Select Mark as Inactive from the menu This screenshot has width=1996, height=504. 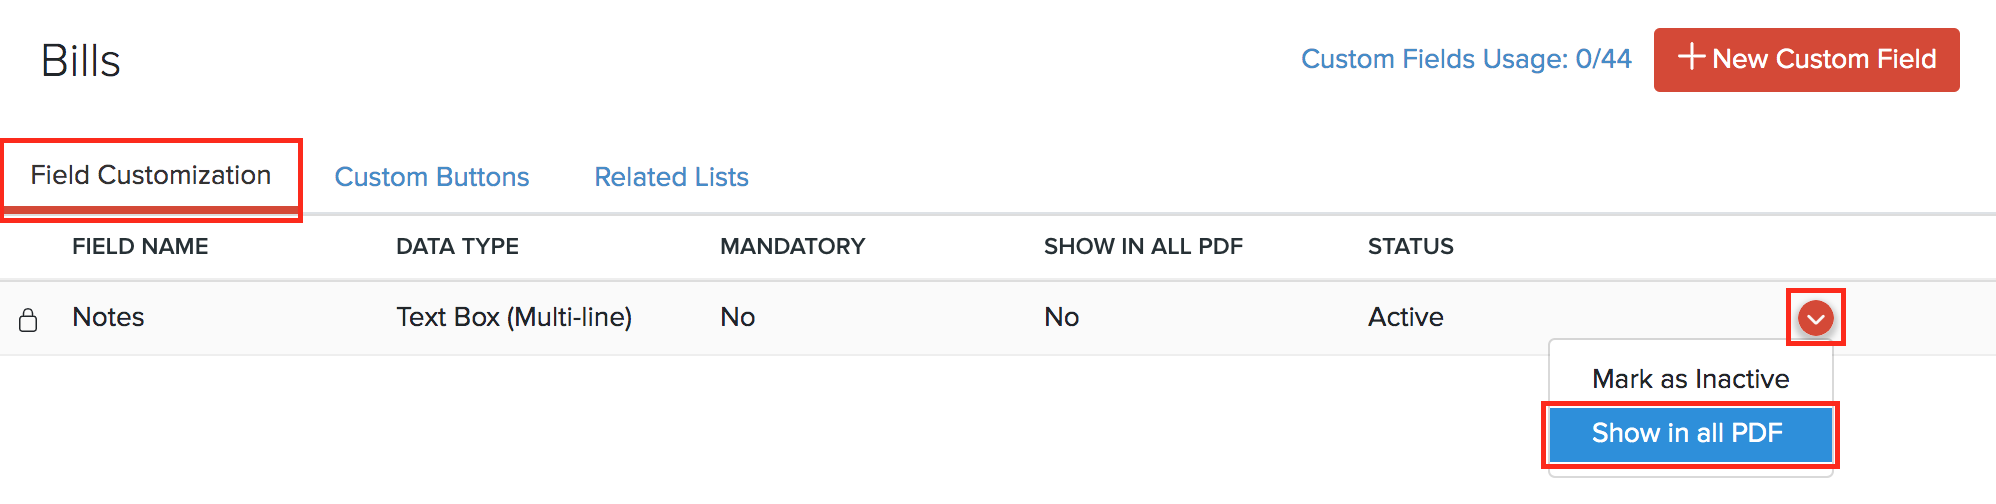[x=1690, y=379]
